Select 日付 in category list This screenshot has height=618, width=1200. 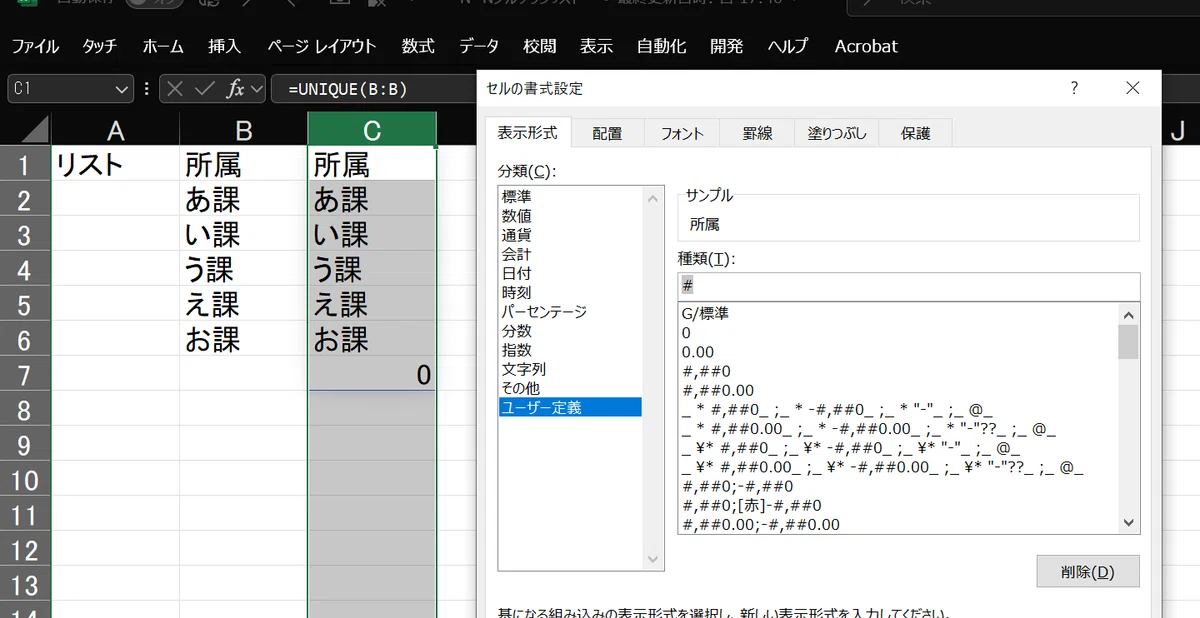point(570,273)
